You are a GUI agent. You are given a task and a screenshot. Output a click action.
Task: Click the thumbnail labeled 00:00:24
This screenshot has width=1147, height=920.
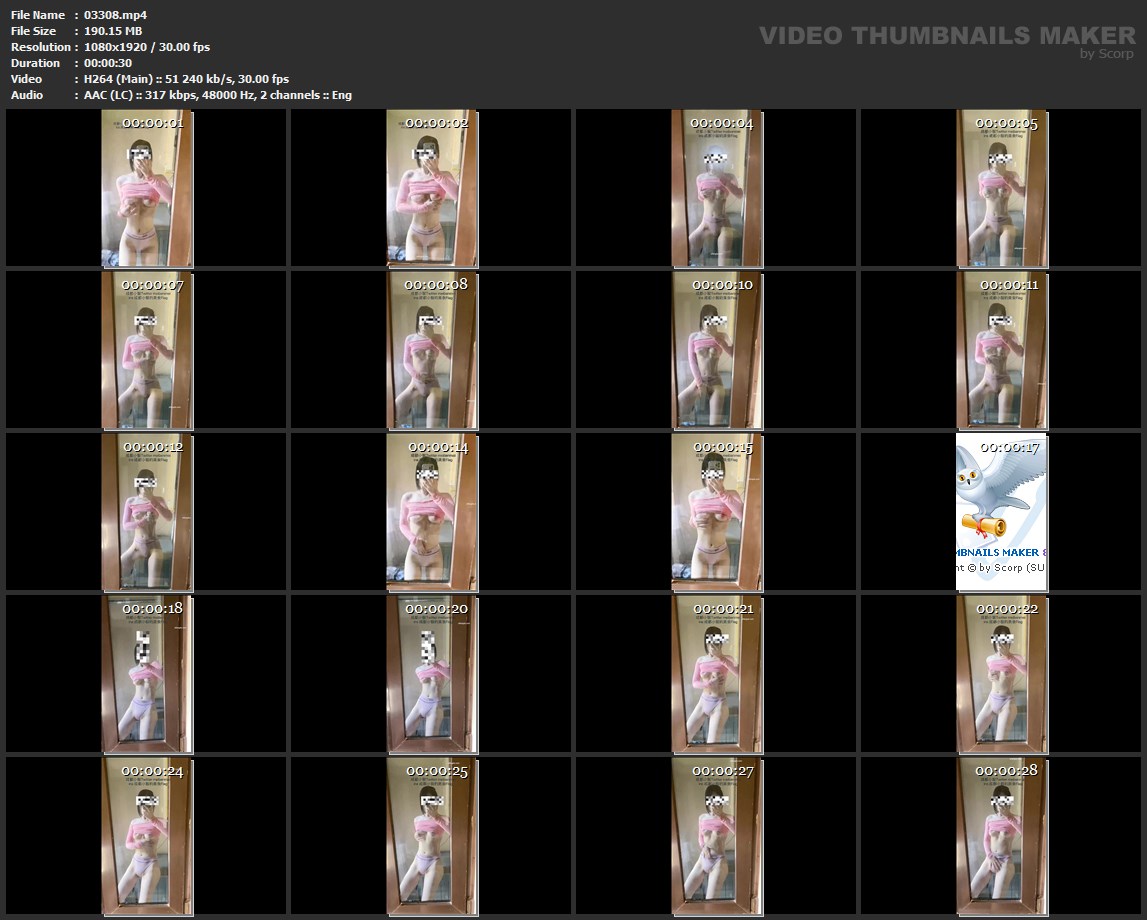(x=147, y=836)
